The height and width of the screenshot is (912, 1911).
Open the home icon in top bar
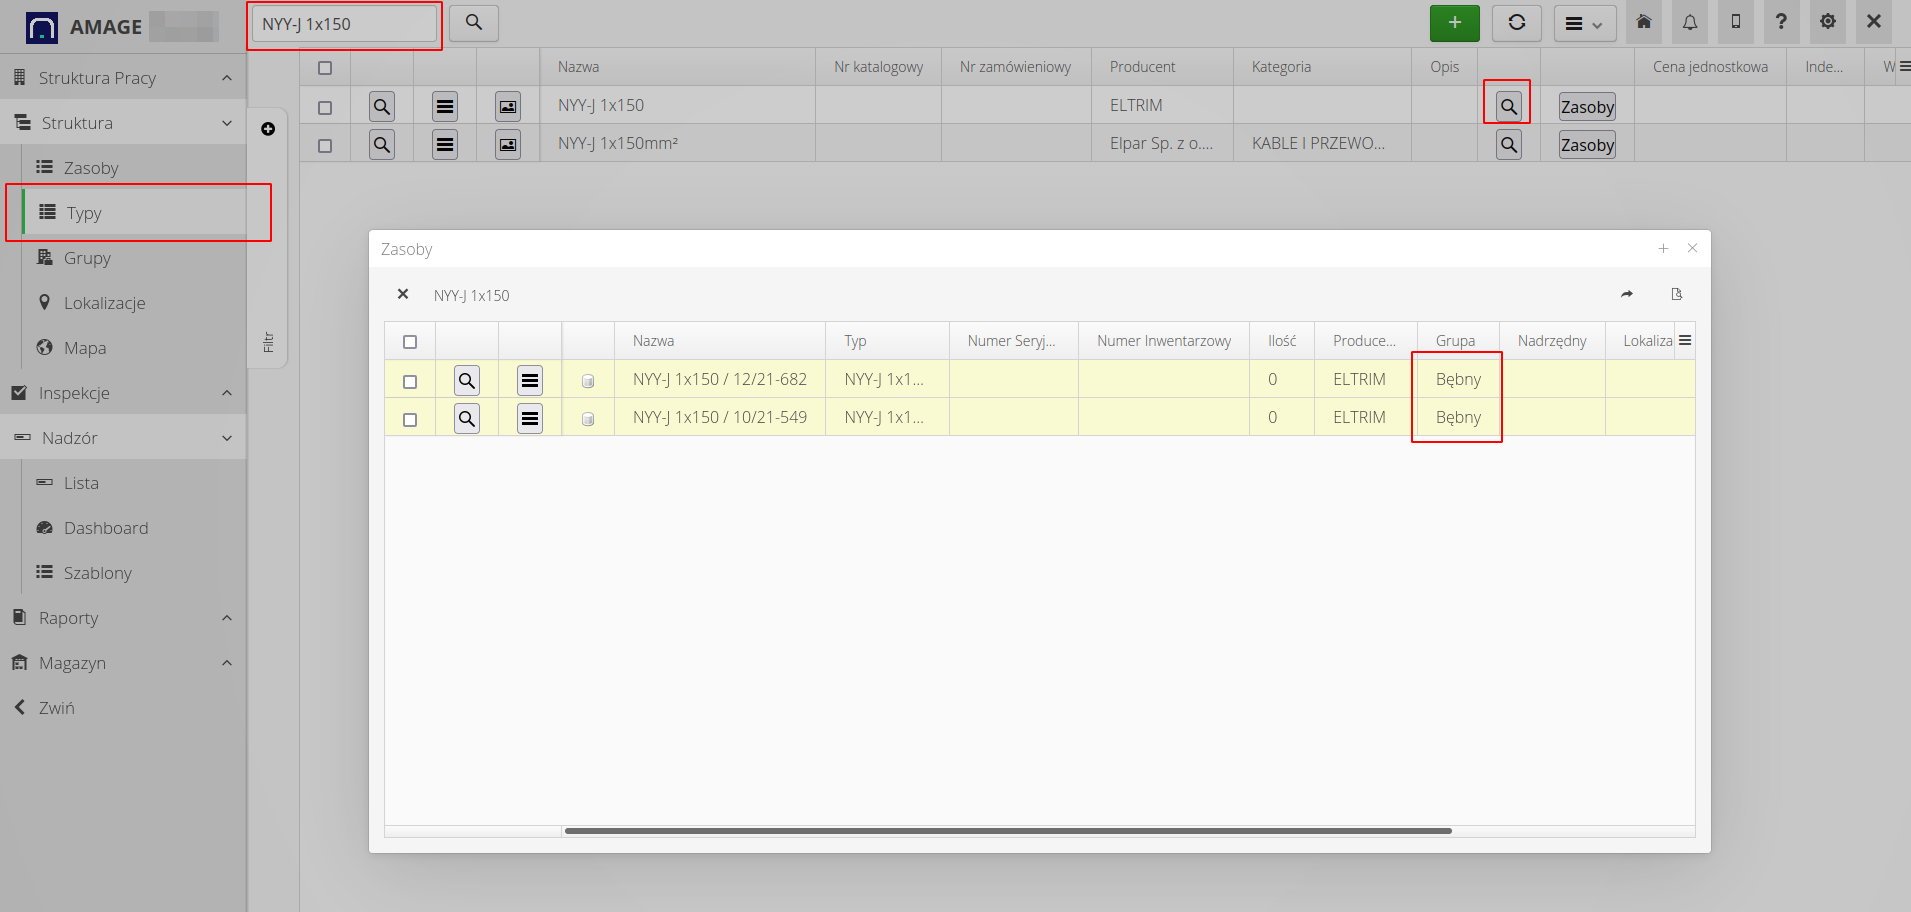point(1643,22)
